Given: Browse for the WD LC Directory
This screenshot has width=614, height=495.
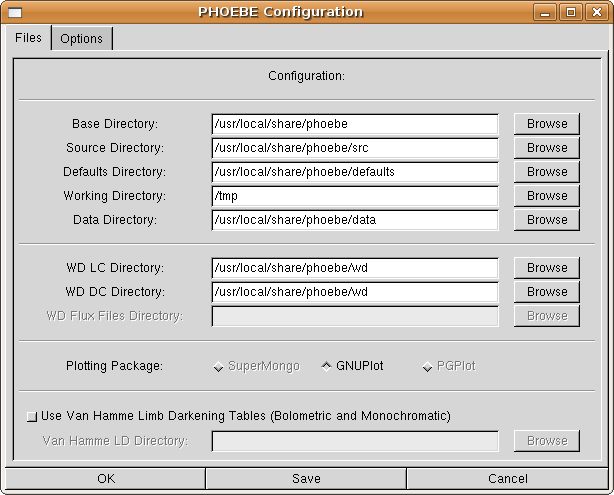Looking at the screenshot, I should pyautogui.click(x=547, y=267).
